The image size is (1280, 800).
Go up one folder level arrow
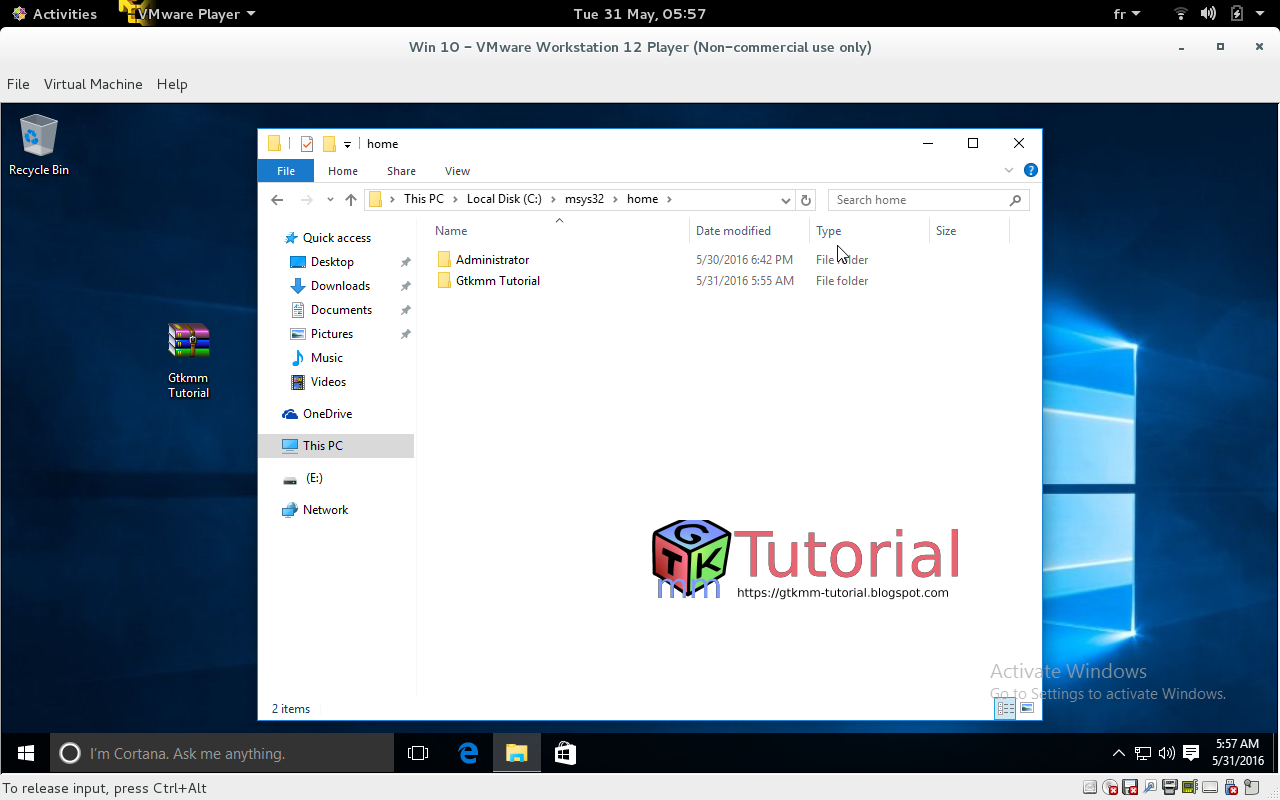(x=351, y=200)
